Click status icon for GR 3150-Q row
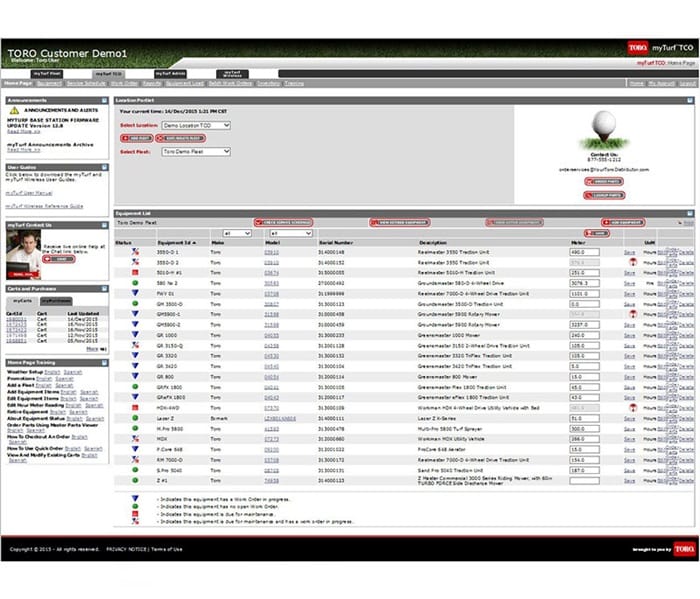The image size is (700, 599). click(x=135, y=345)
